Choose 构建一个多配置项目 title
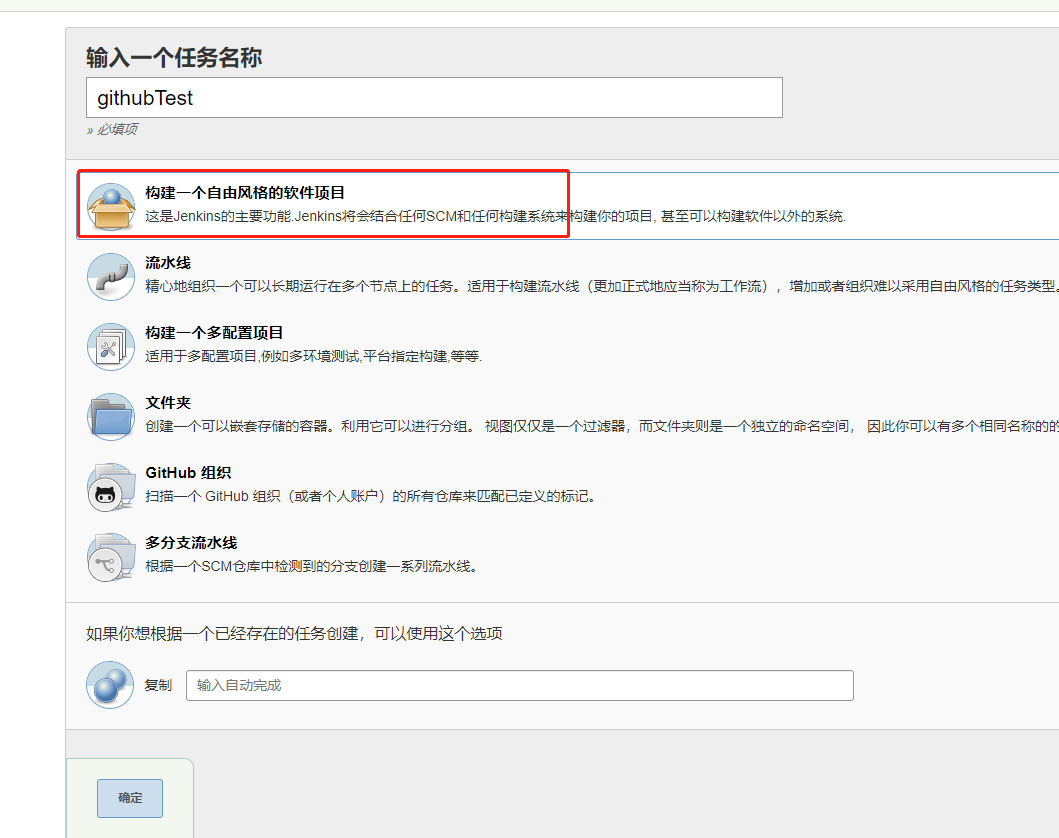Screen dimensions: 1059x838 click(x=214, y=333)
